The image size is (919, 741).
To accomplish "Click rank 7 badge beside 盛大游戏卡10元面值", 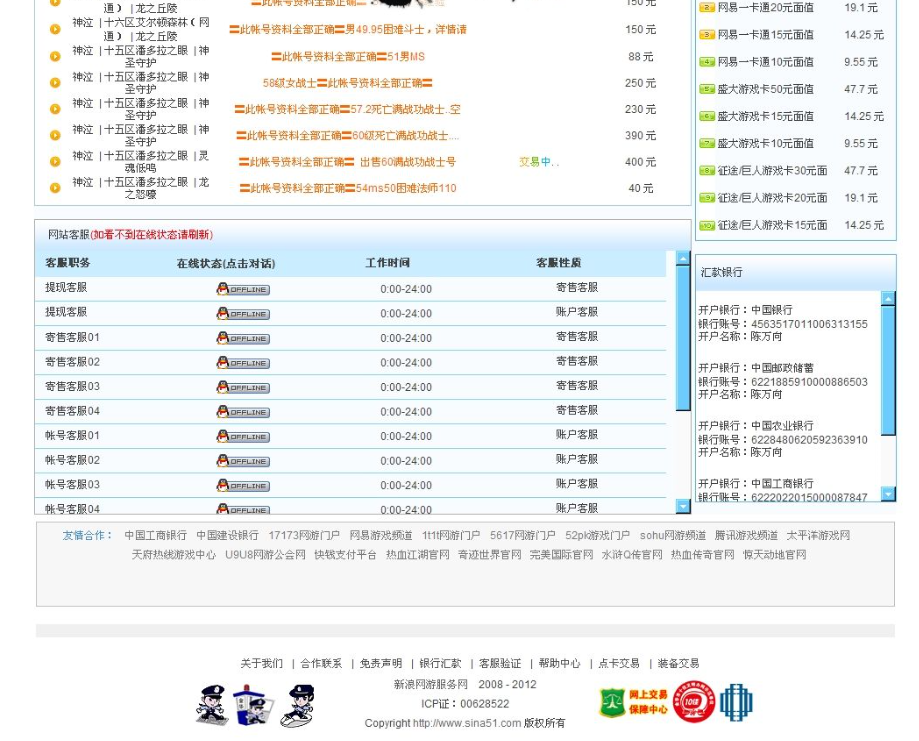I will pyautogui.click(x=707, y=143).
